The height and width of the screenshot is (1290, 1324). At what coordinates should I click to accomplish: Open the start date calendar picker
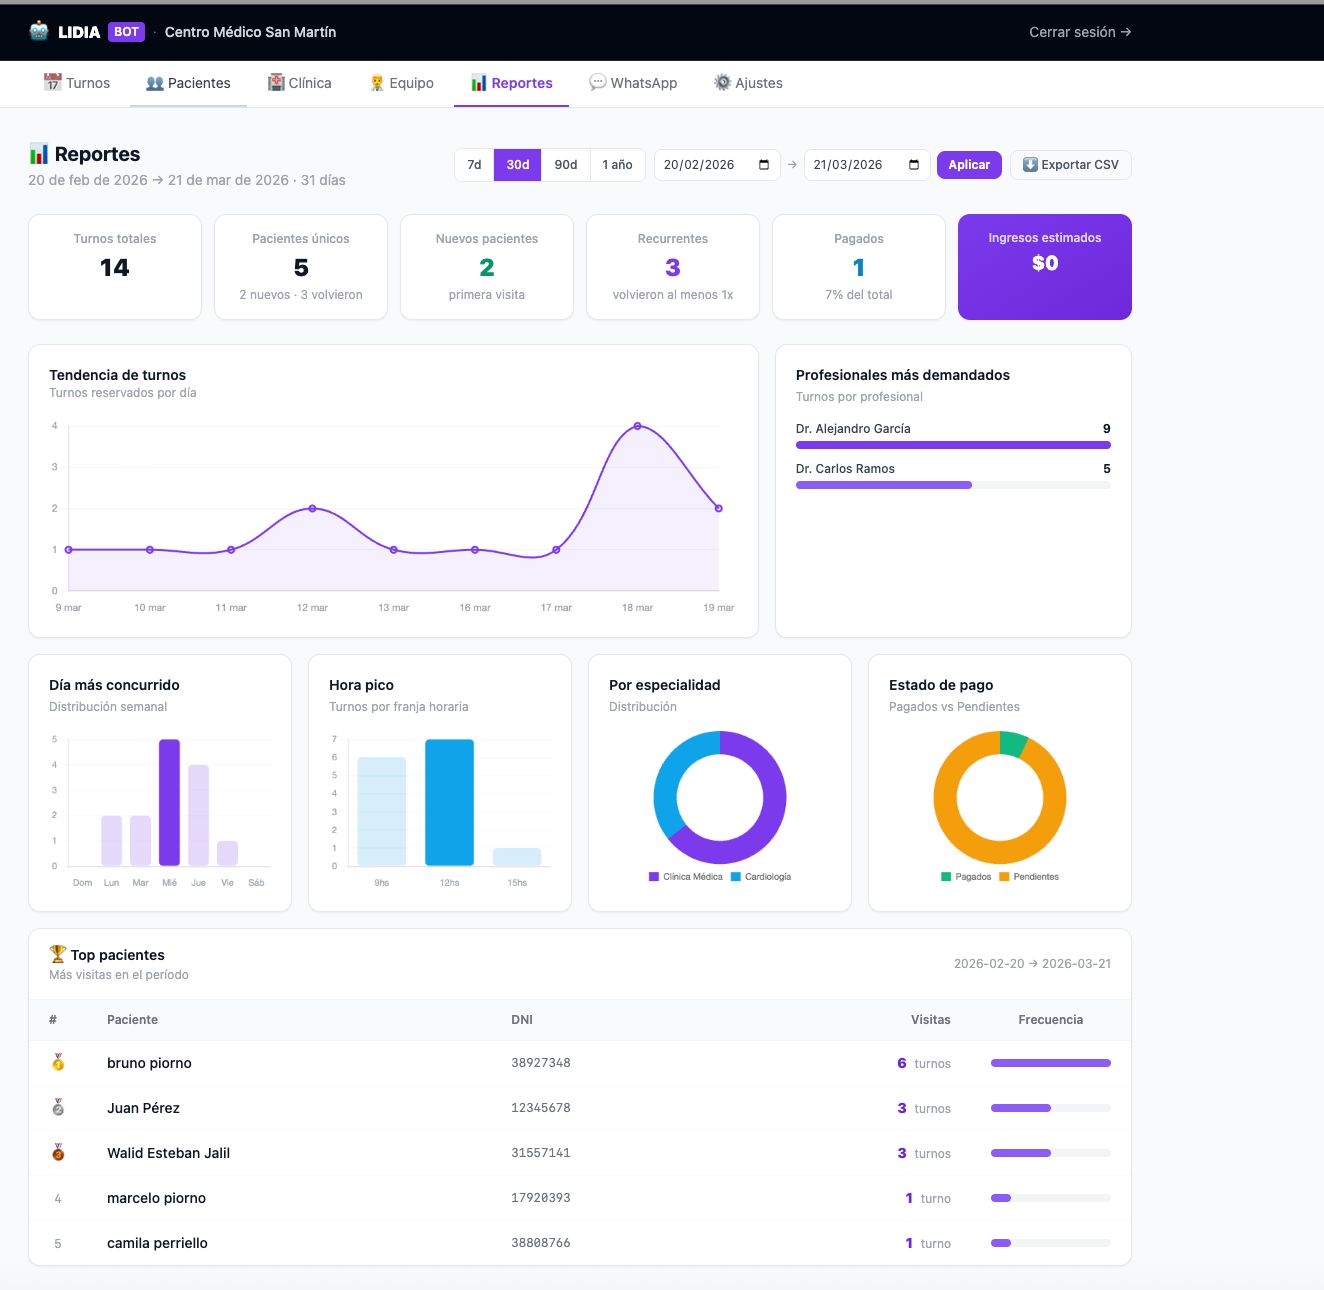764,165
